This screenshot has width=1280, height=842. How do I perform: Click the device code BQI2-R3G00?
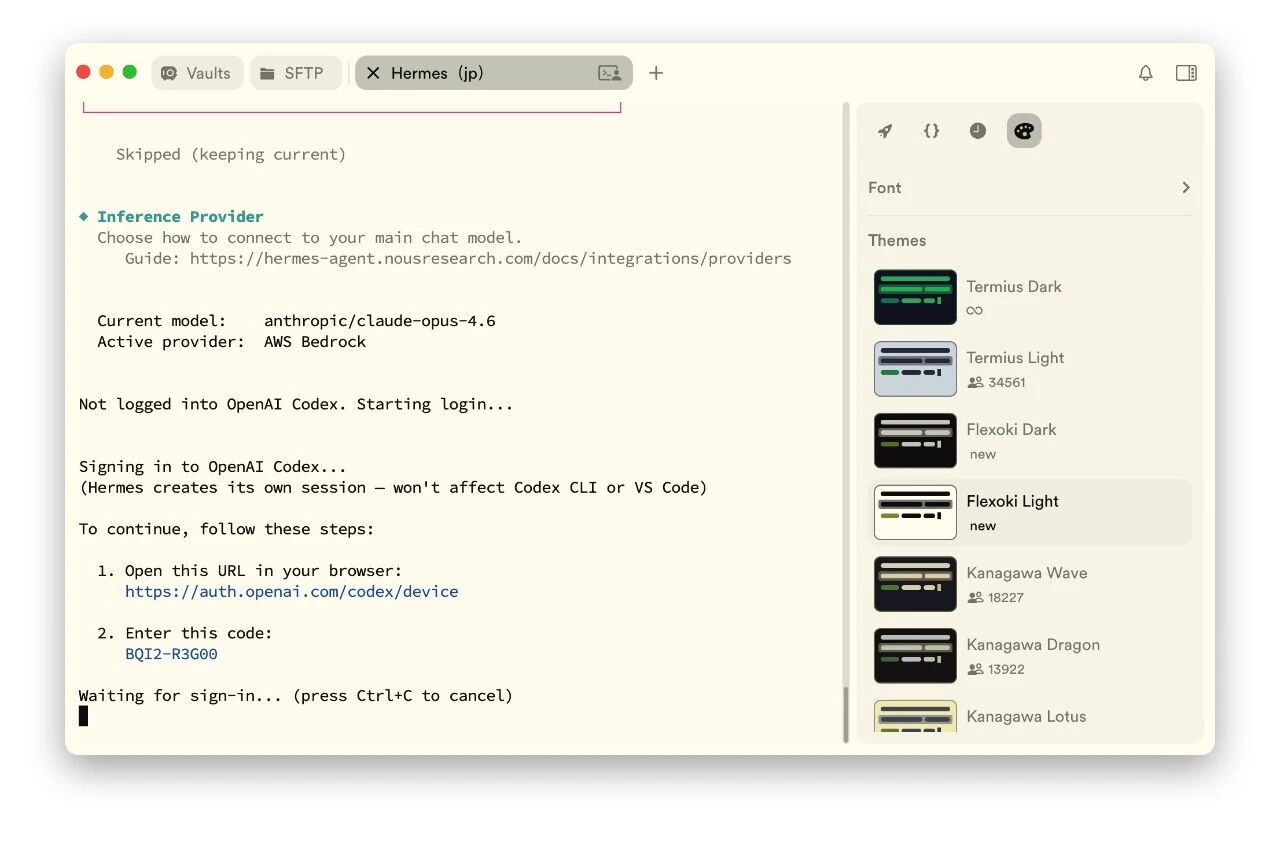[x=171, y=654]
